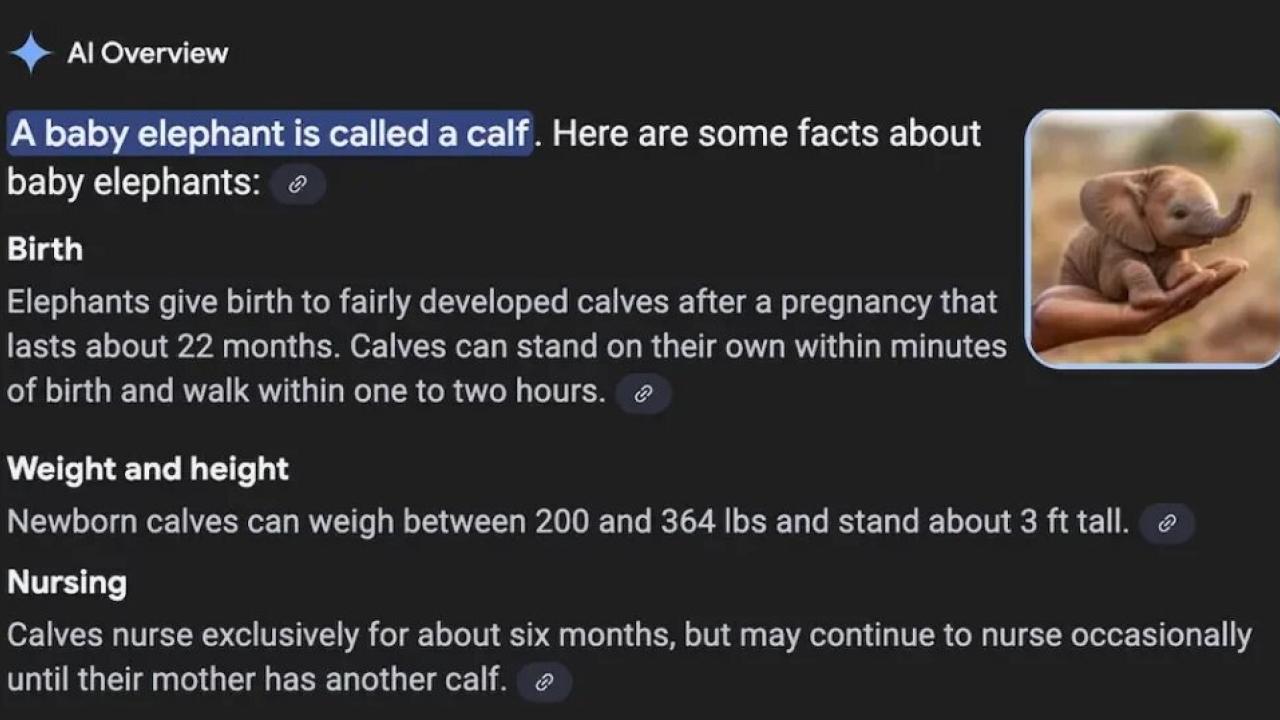1280x720 pixels.
Task: Open the baby elephant thumbnail image
Action: click(x=1153, y=239)
